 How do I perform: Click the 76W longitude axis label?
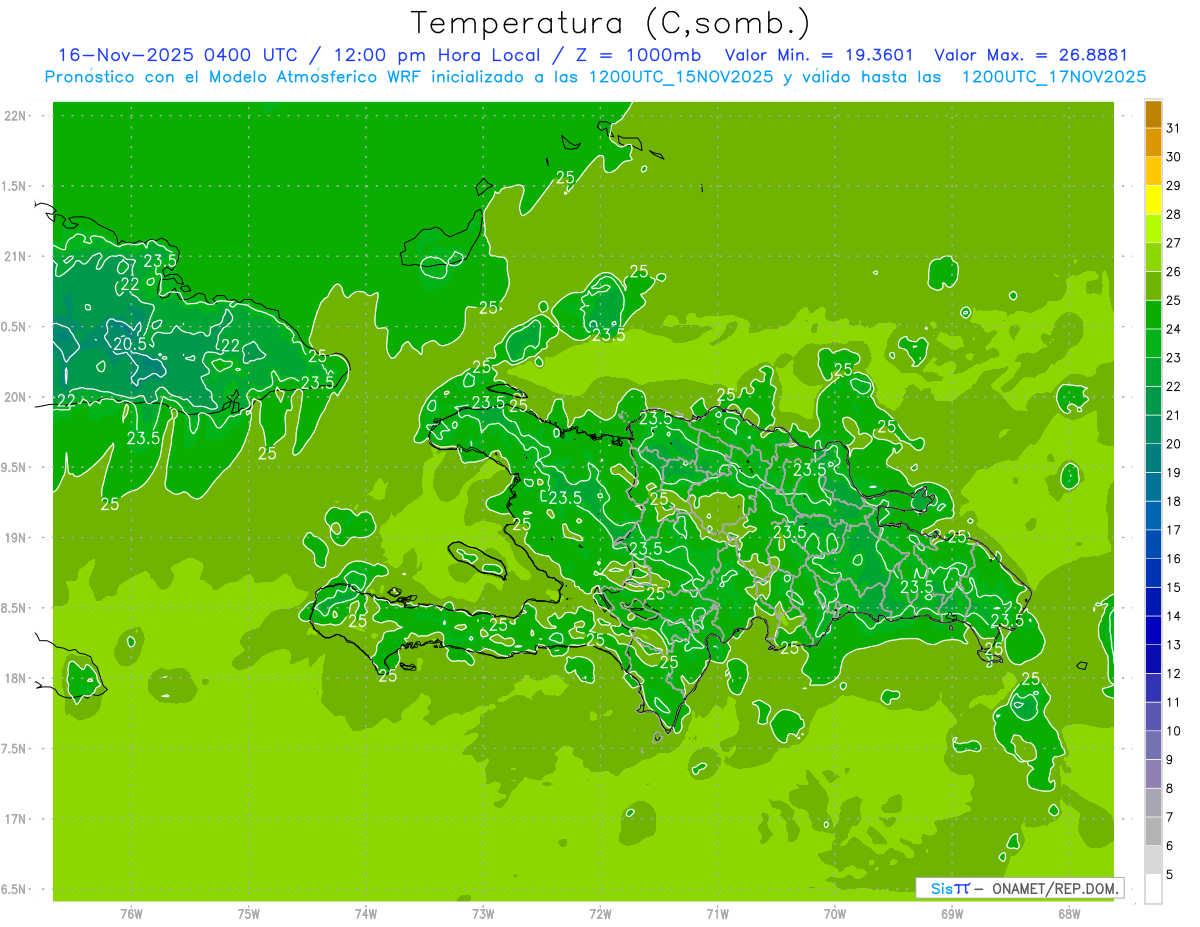pos(131,913)
